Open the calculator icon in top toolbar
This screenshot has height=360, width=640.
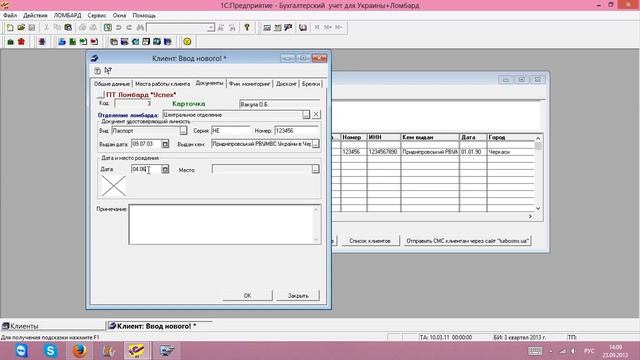click(x=267, y=27)
